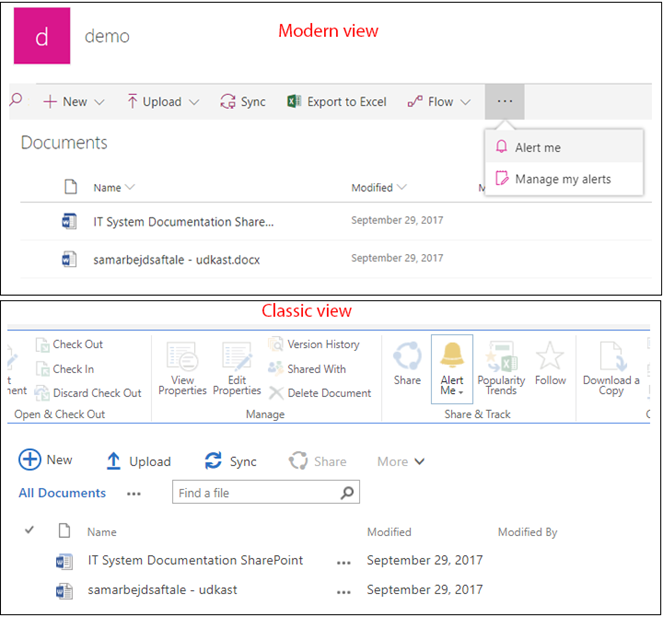Screen dimensions: 663x617
Task: Click the Flow icon in modern toolbar
Action: click(x=415, y=101)
